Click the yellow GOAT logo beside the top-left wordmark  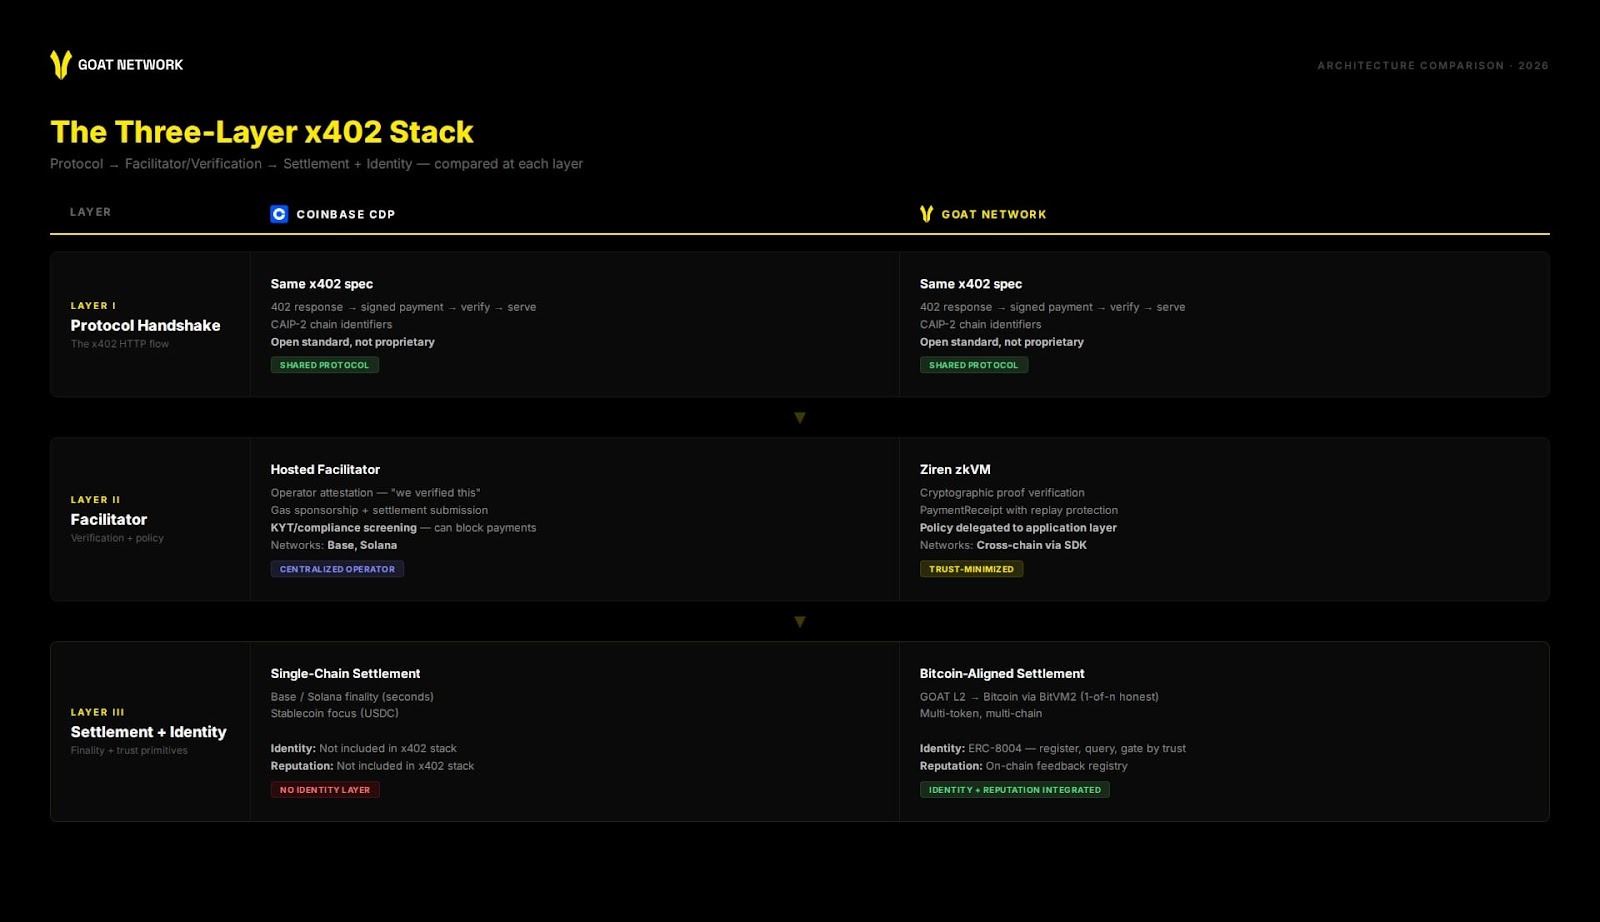61,65
